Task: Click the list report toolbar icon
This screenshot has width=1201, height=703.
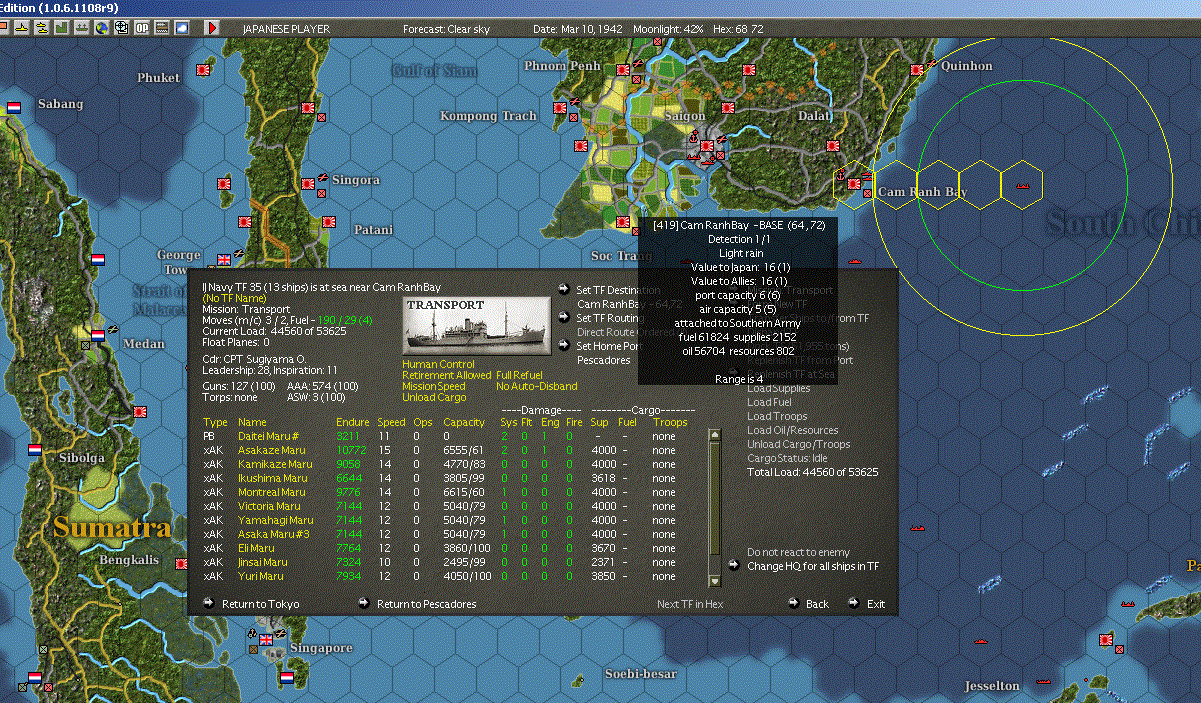Action: (162, 28)
